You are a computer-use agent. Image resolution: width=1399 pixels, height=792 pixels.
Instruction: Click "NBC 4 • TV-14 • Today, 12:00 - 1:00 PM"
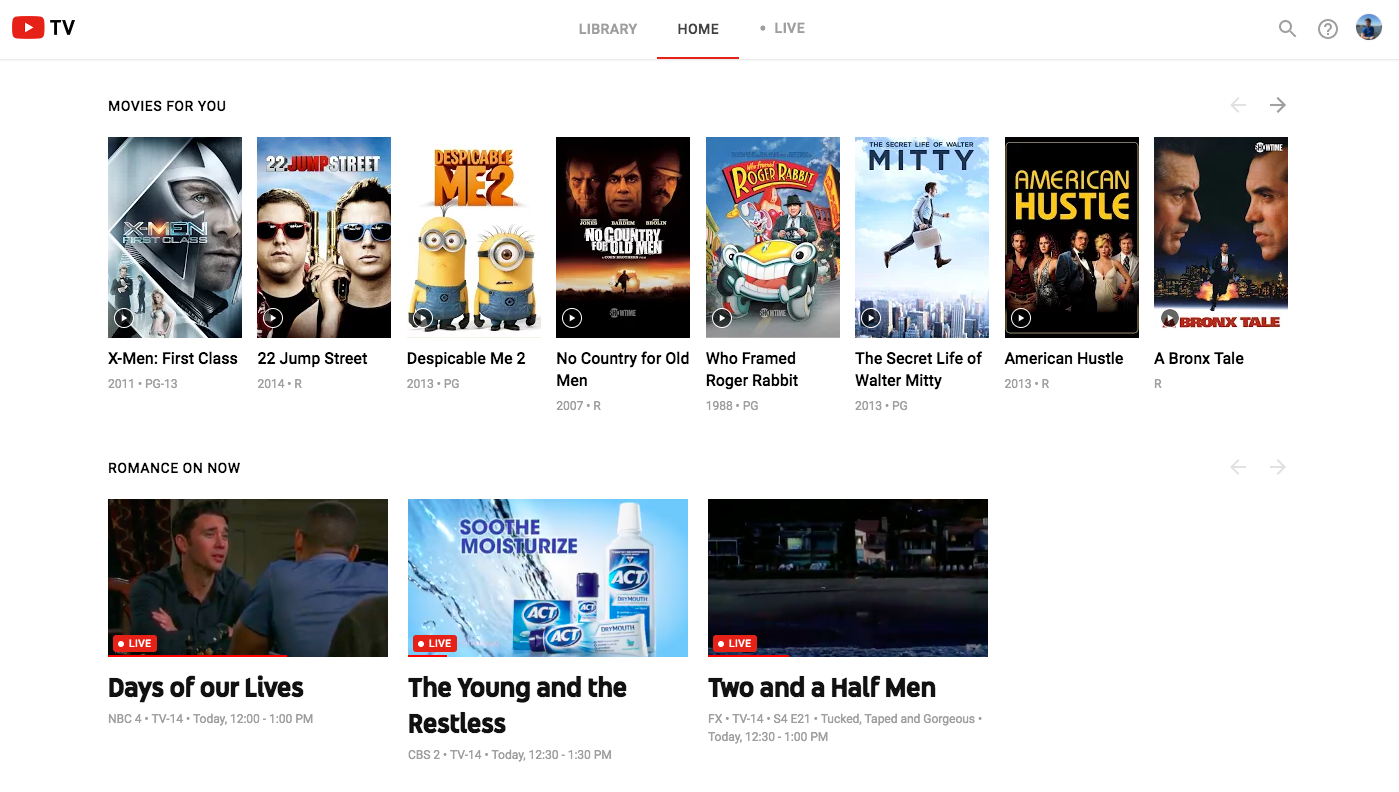click(211, 719)
